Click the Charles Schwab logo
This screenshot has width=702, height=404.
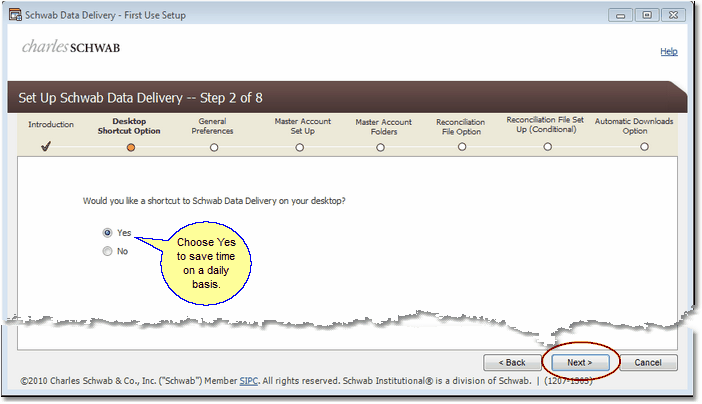(71, 47)
